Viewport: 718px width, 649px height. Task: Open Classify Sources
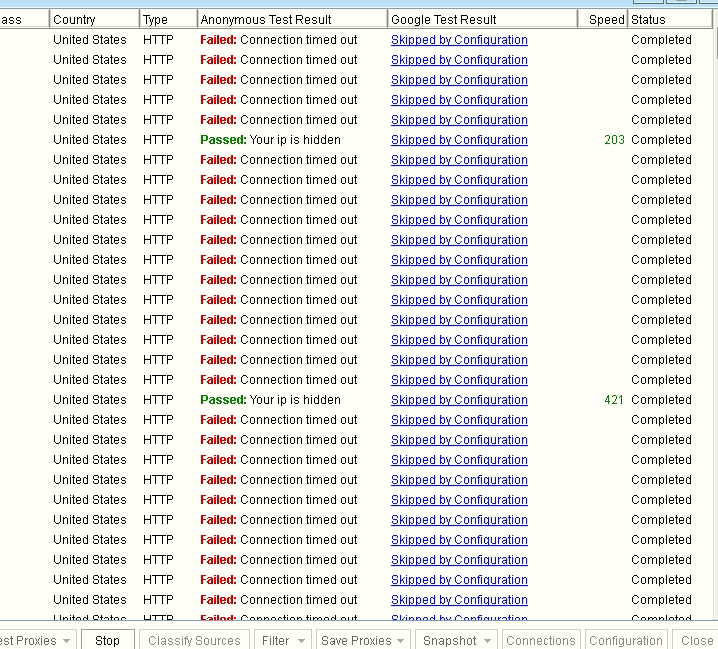click(194, 640)
